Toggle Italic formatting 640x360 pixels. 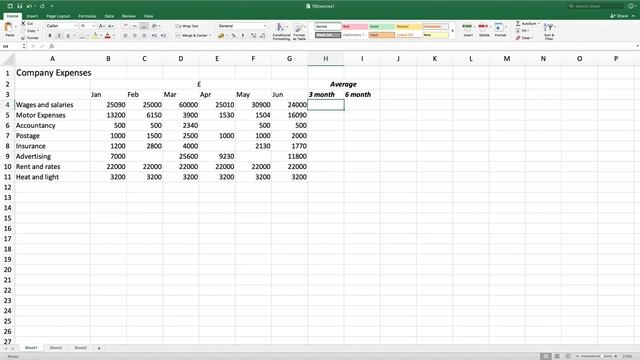[x=59, y=36]
